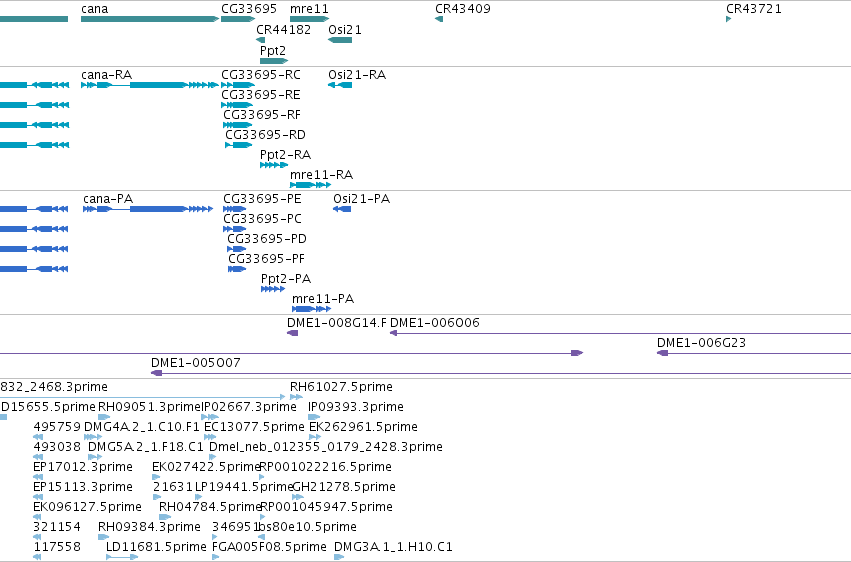Select the Osi21 gene label
The height and width of the screenshot is (562, 851).
pyautogui.click(x=345, y=29)
